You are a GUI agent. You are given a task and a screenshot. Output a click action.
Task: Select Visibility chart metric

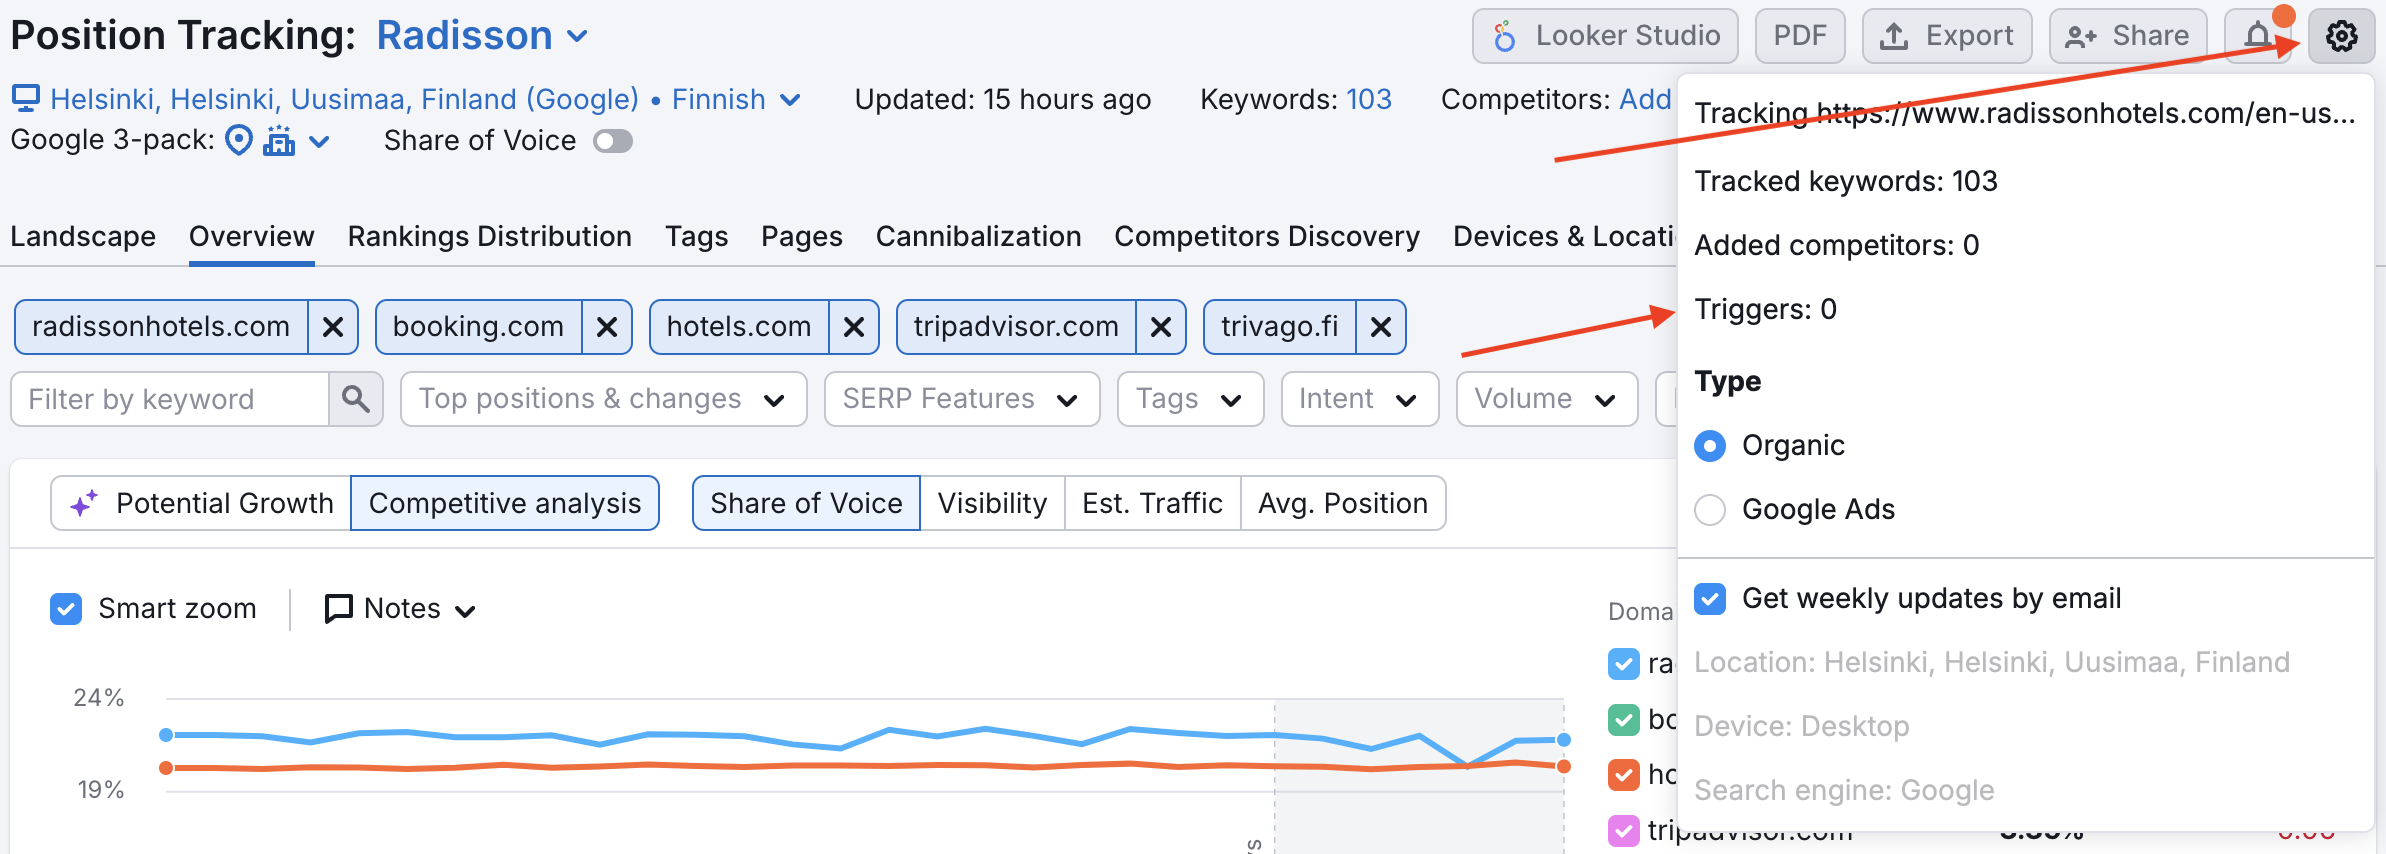[992, 503]
